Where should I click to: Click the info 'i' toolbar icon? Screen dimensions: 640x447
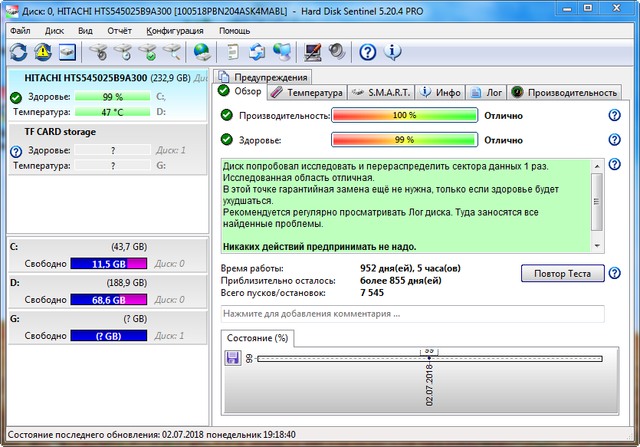click(x=393, y=51)
